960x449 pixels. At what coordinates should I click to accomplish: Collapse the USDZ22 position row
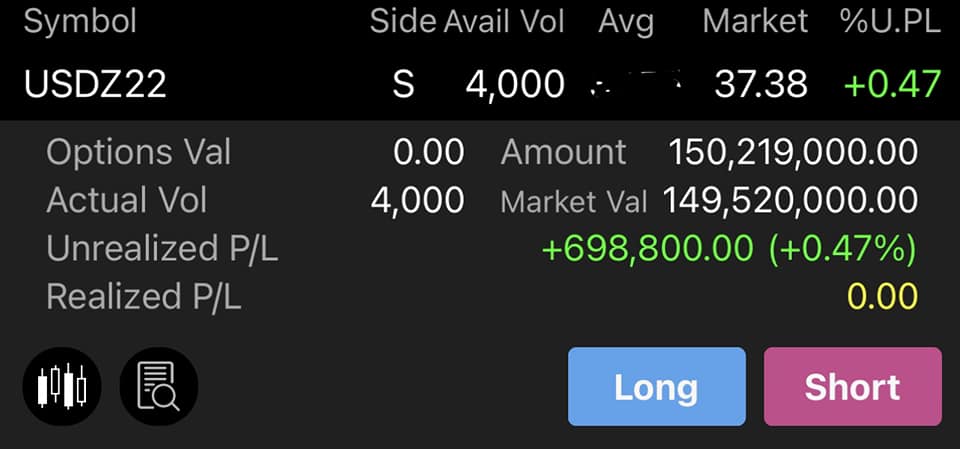(x=480, y=83)
